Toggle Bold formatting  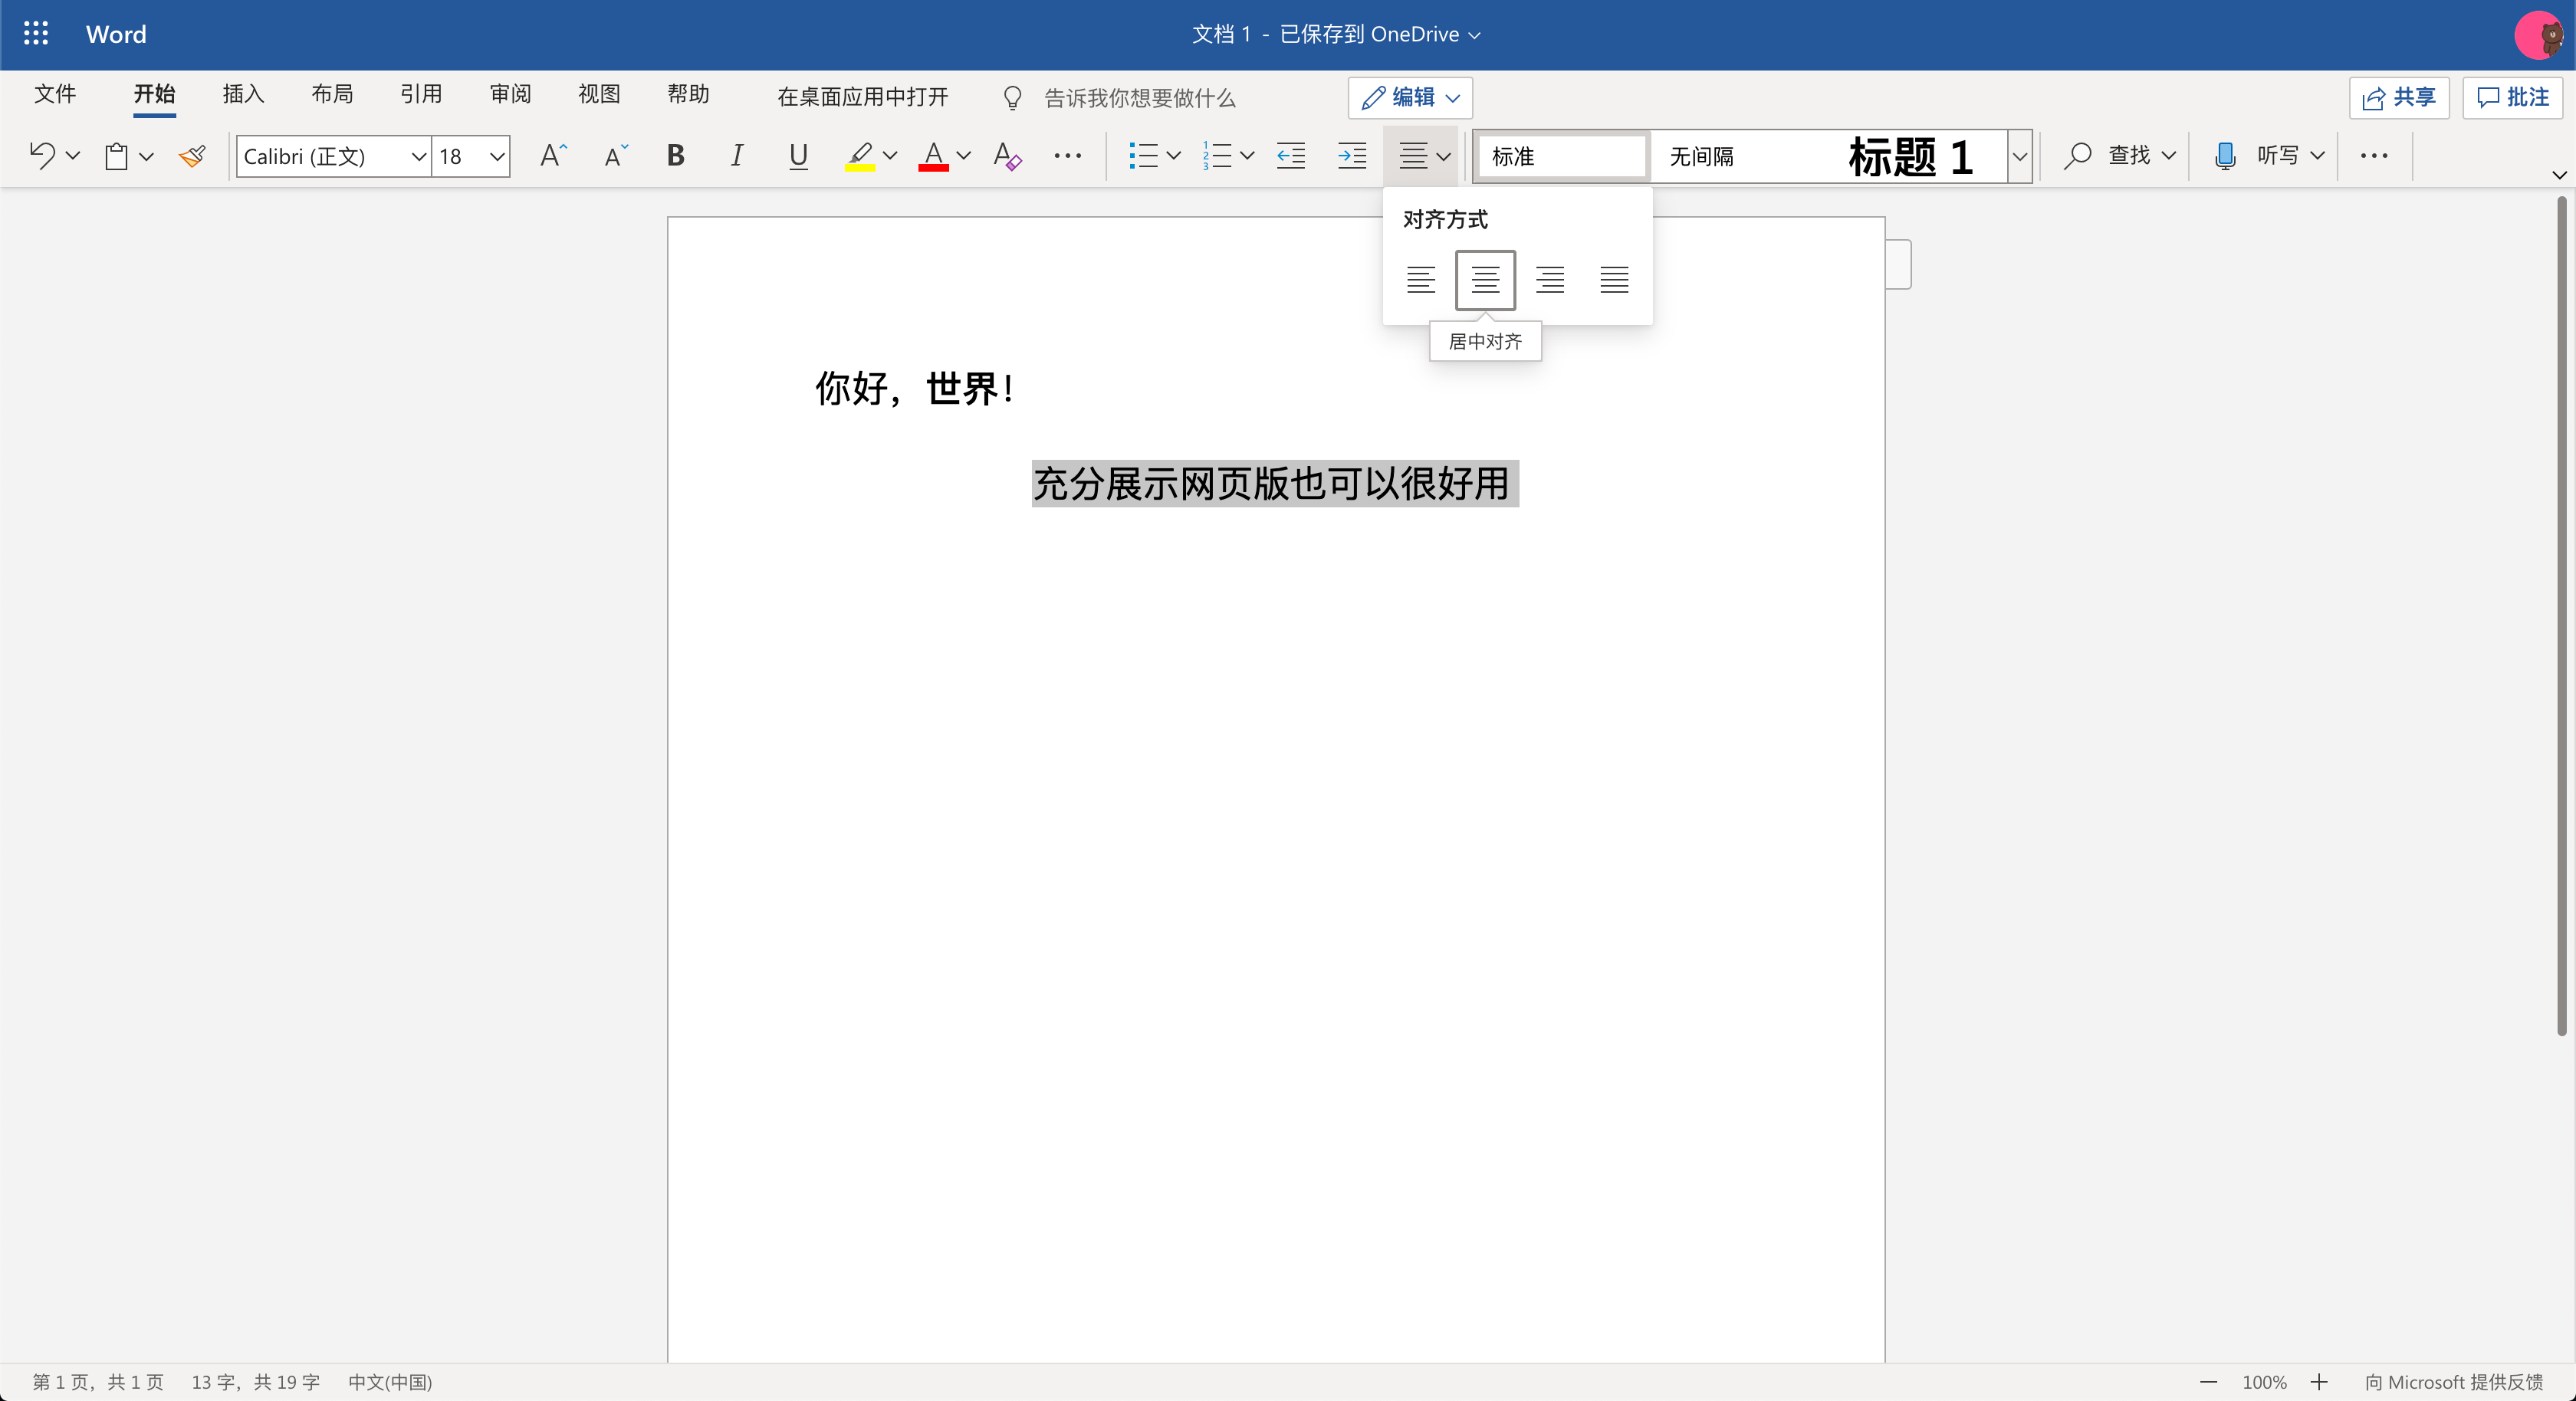pos(675,156)
